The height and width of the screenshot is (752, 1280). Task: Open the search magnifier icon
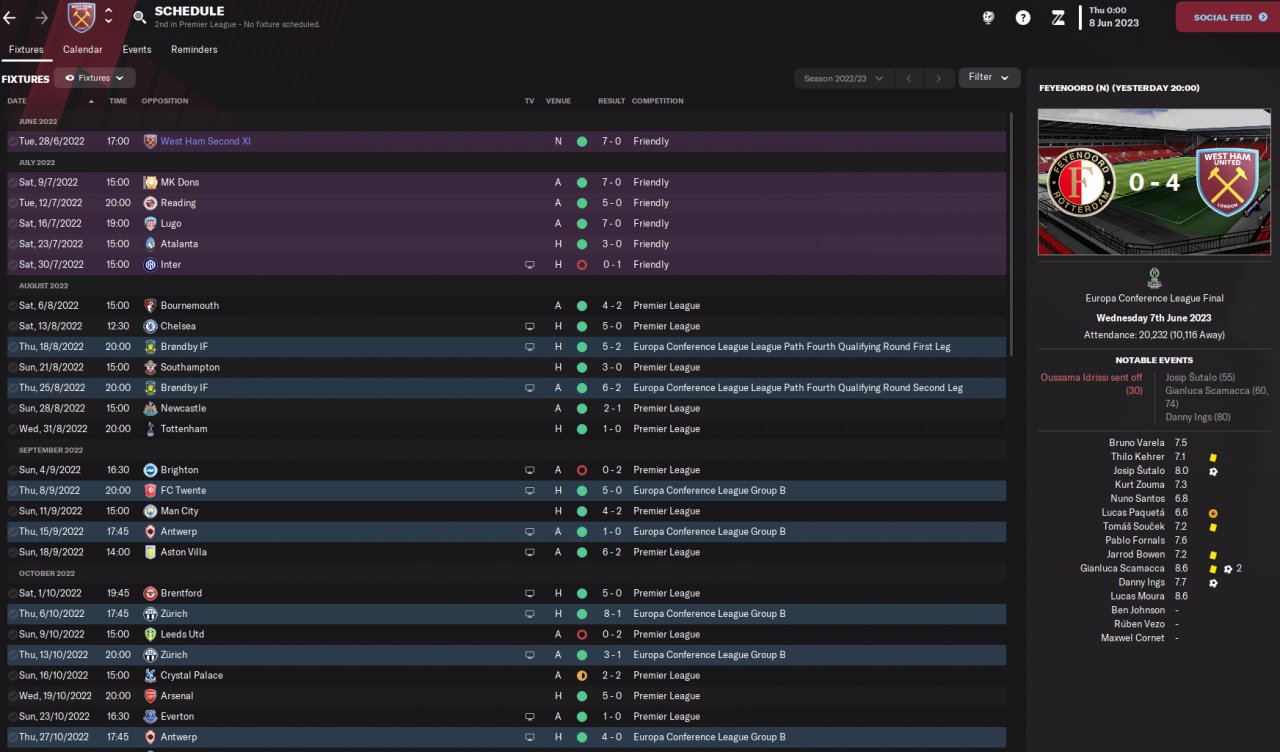coord(139,17)
